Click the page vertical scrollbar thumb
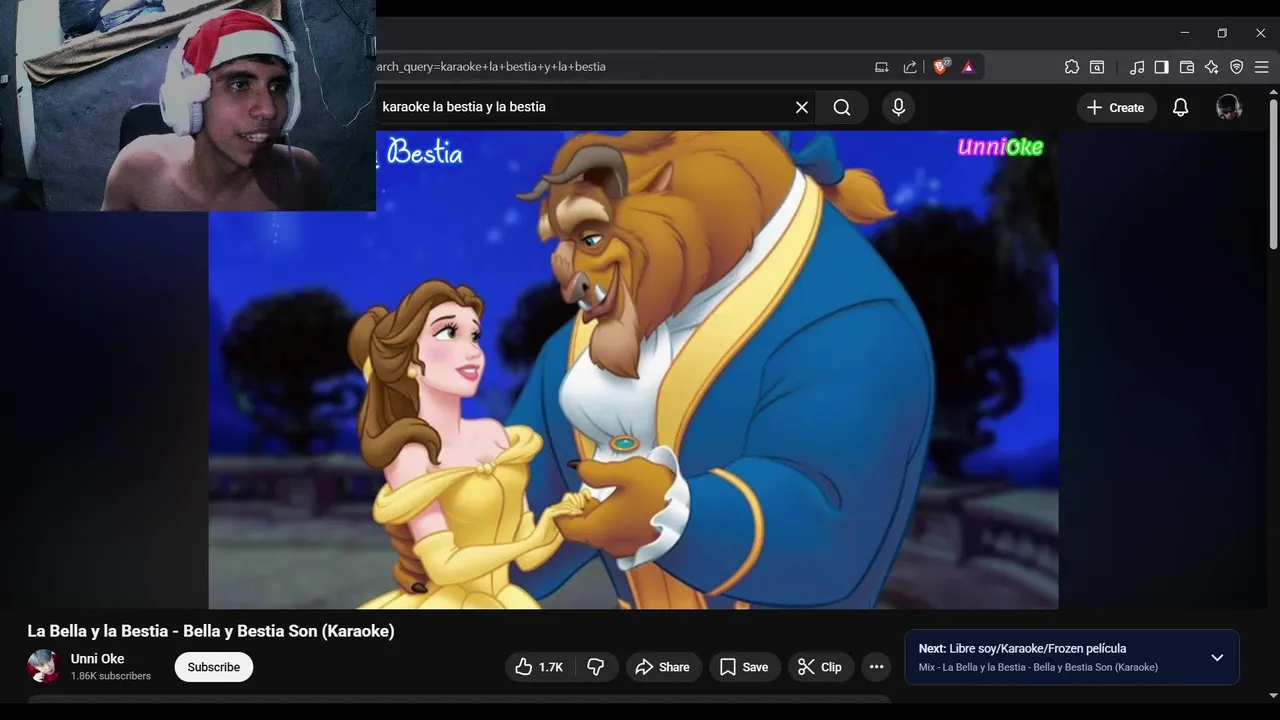 click(x=1273, y=172)
